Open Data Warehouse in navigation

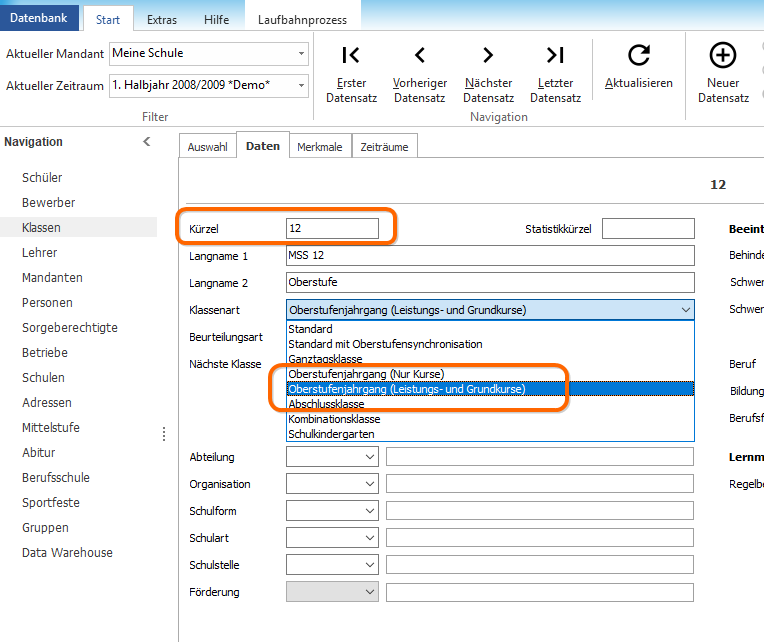pyautogui.click(x=67, y=552)
